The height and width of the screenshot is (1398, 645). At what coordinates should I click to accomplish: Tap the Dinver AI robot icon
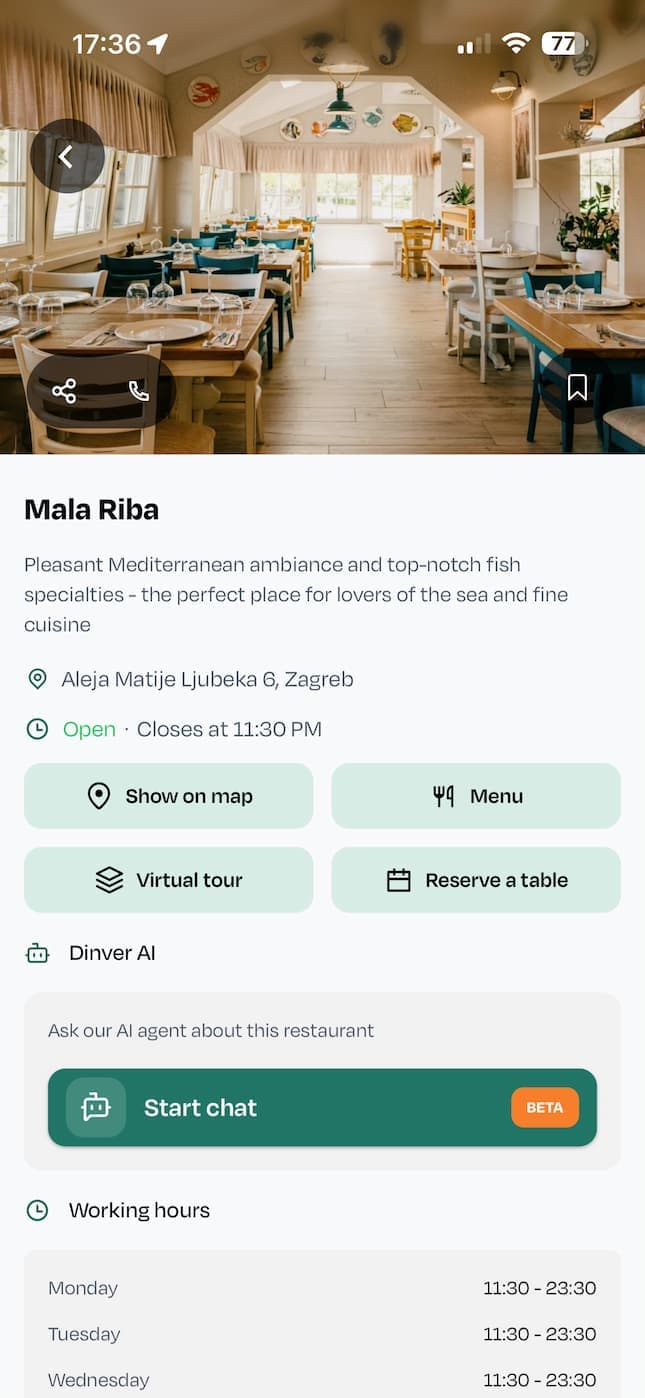pyautogui.click(x=36, y=953)
